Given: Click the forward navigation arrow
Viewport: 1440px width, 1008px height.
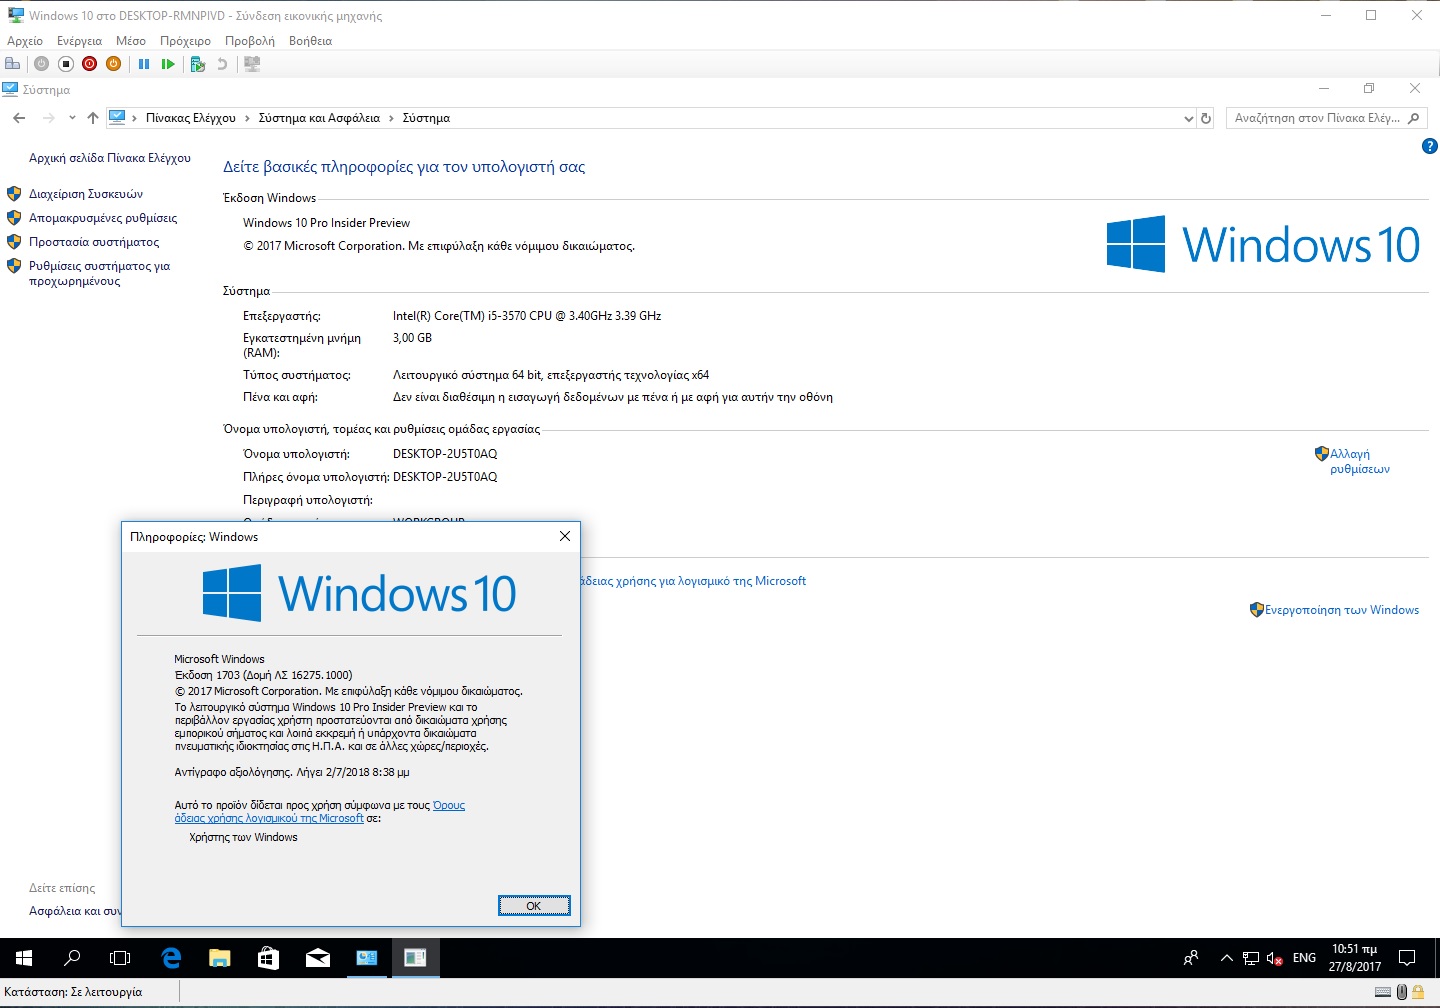Looking at the screenshot, I should pyautogui.click(x=48, y=118).
